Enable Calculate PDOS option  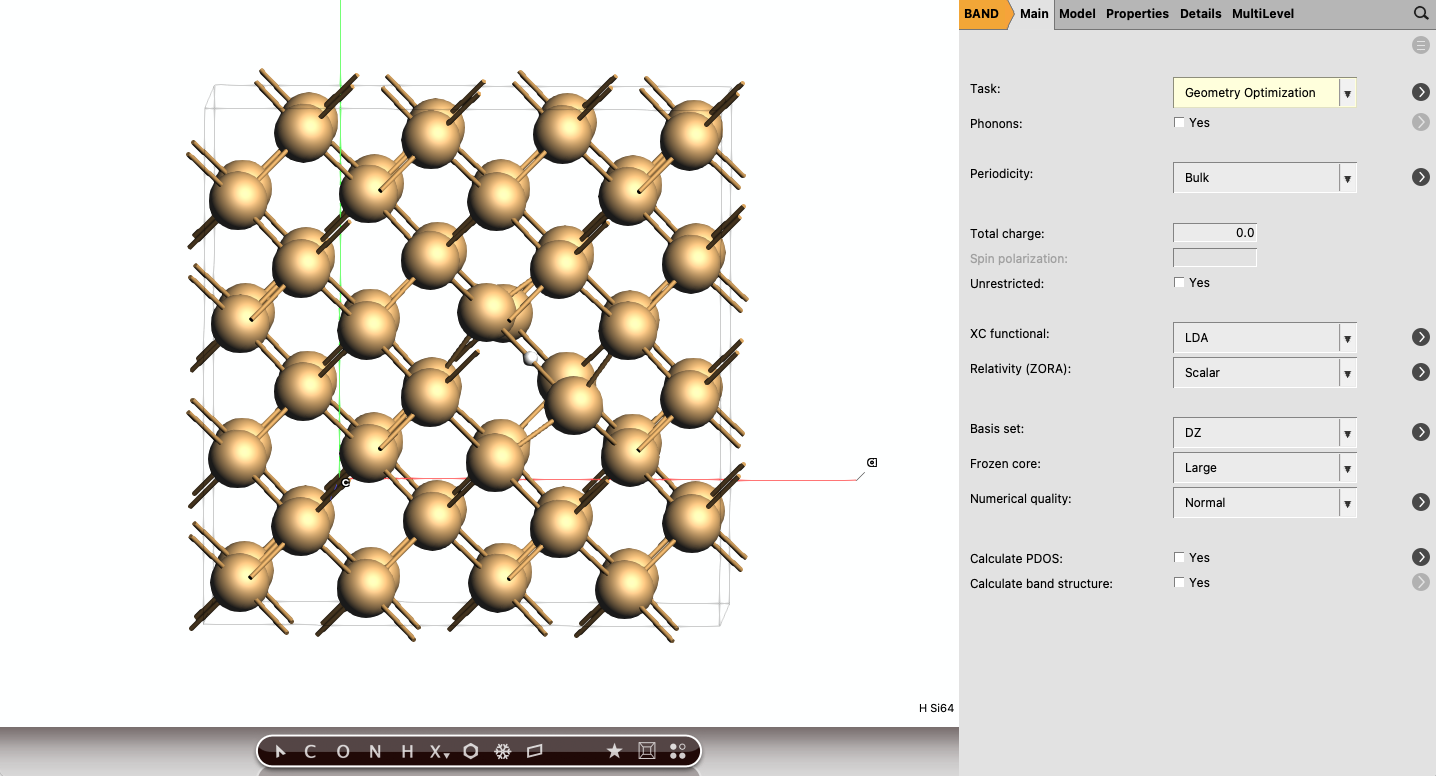(1179, 557)
